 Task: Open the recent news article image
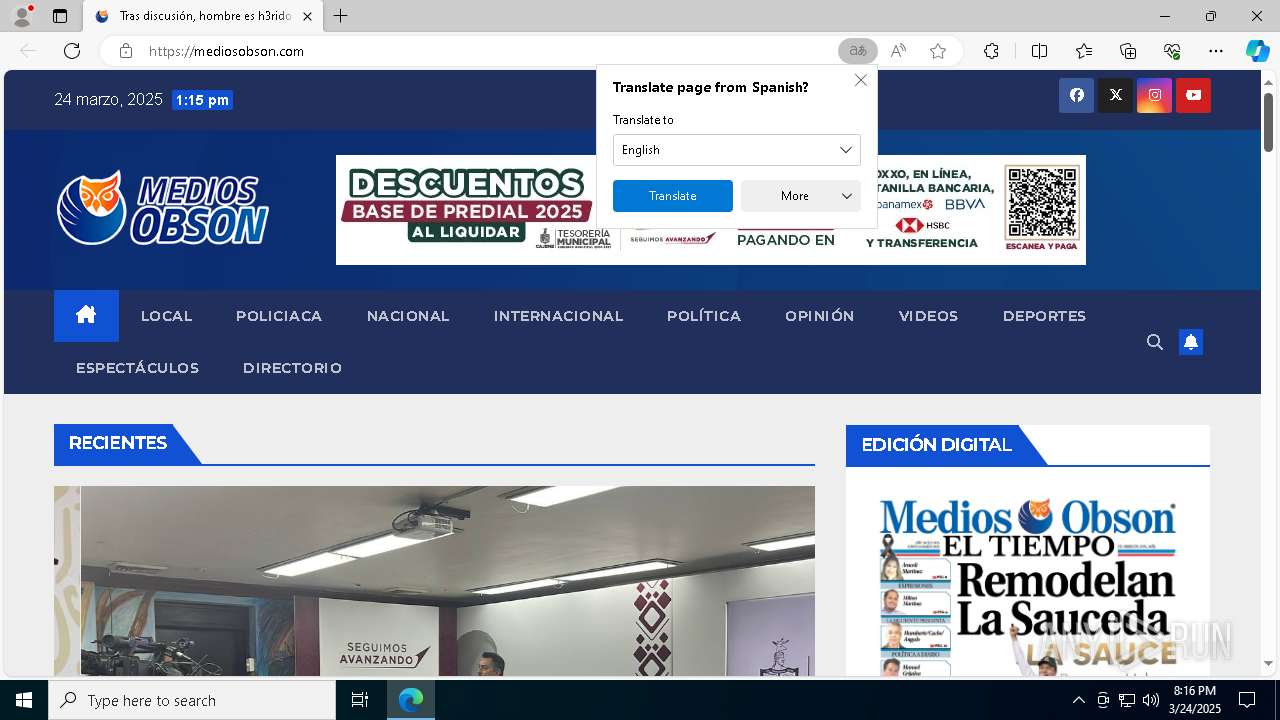pyautogui.click(x=434, y=581)
